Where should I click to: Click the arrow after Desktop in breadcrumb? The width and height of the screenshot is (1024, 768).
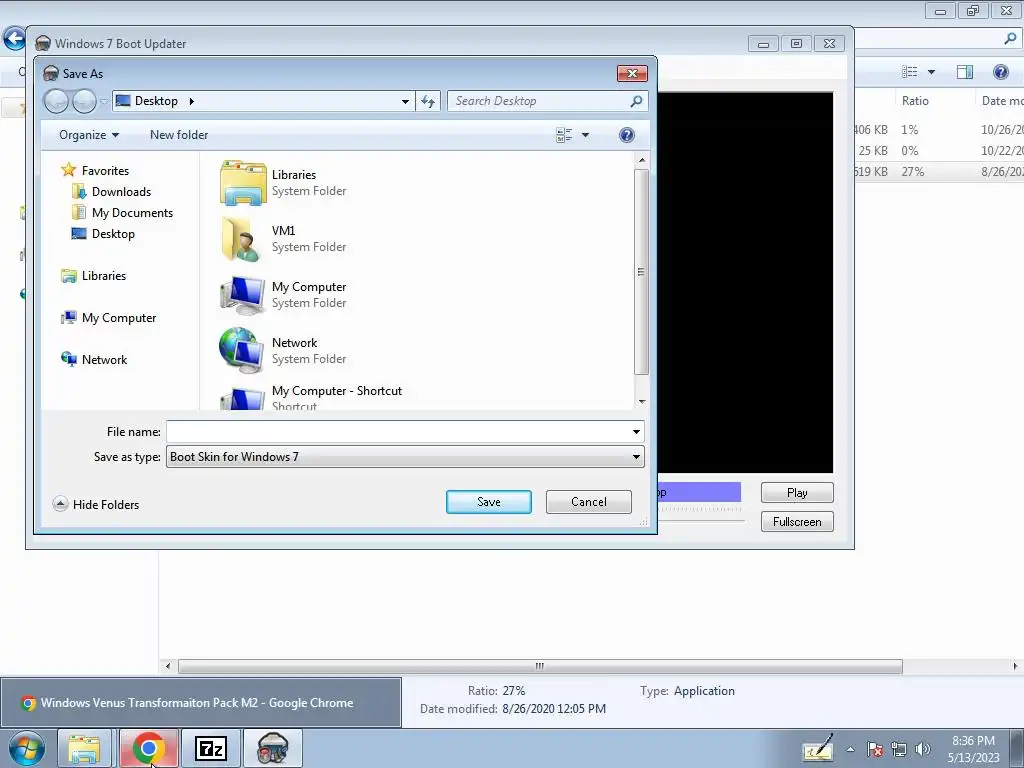pyautogui.click(x=191, y=101)
